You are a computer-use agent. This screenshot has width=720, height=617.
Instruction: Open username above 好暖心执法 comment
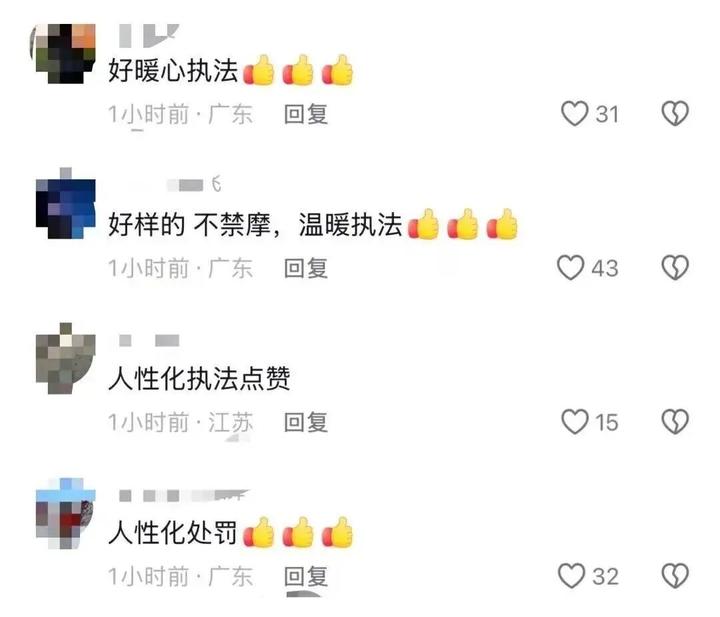coord(149,36)
